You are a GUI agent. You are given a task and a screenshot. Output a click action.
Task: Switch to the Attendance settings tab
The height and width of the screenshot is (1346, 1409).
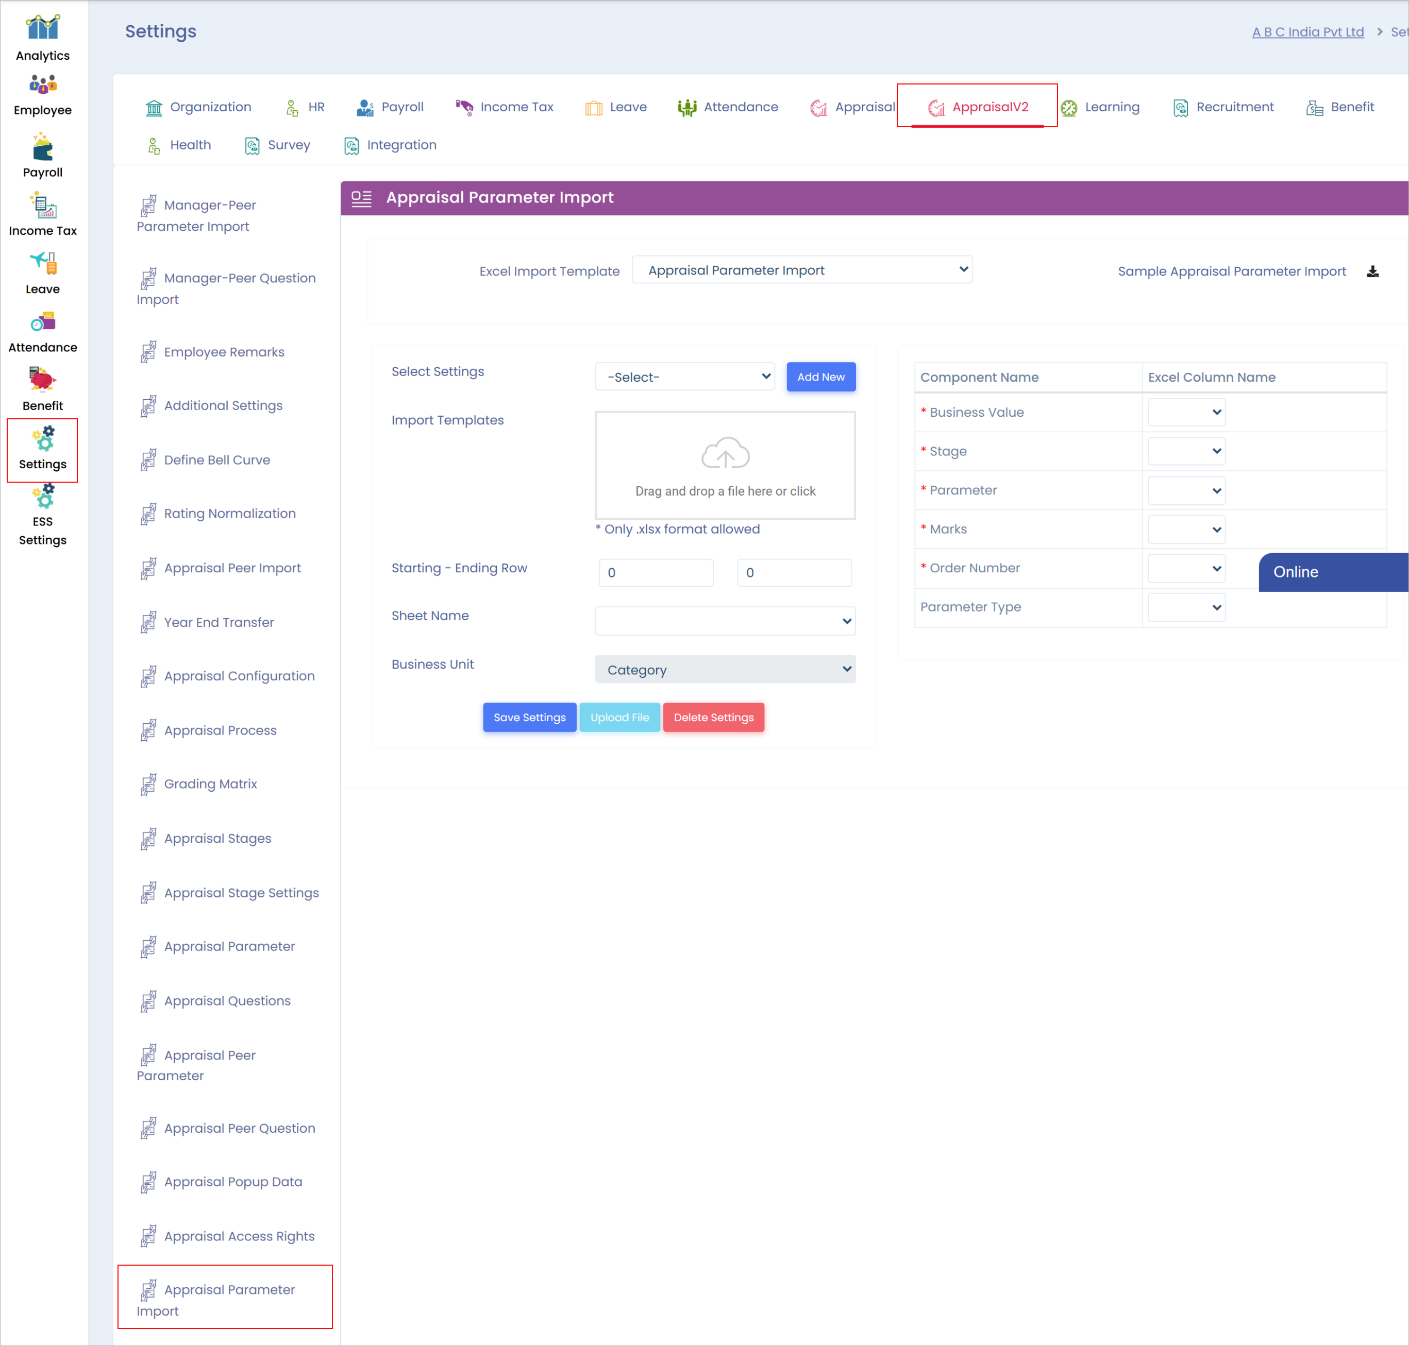click(x=728, y=107)
